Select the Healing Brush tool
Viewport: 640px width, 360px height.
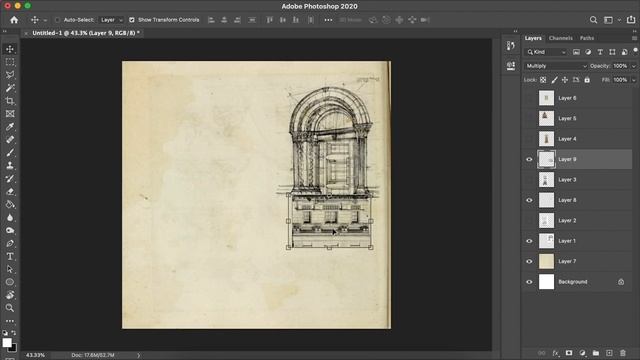click(x=10, y=140)
